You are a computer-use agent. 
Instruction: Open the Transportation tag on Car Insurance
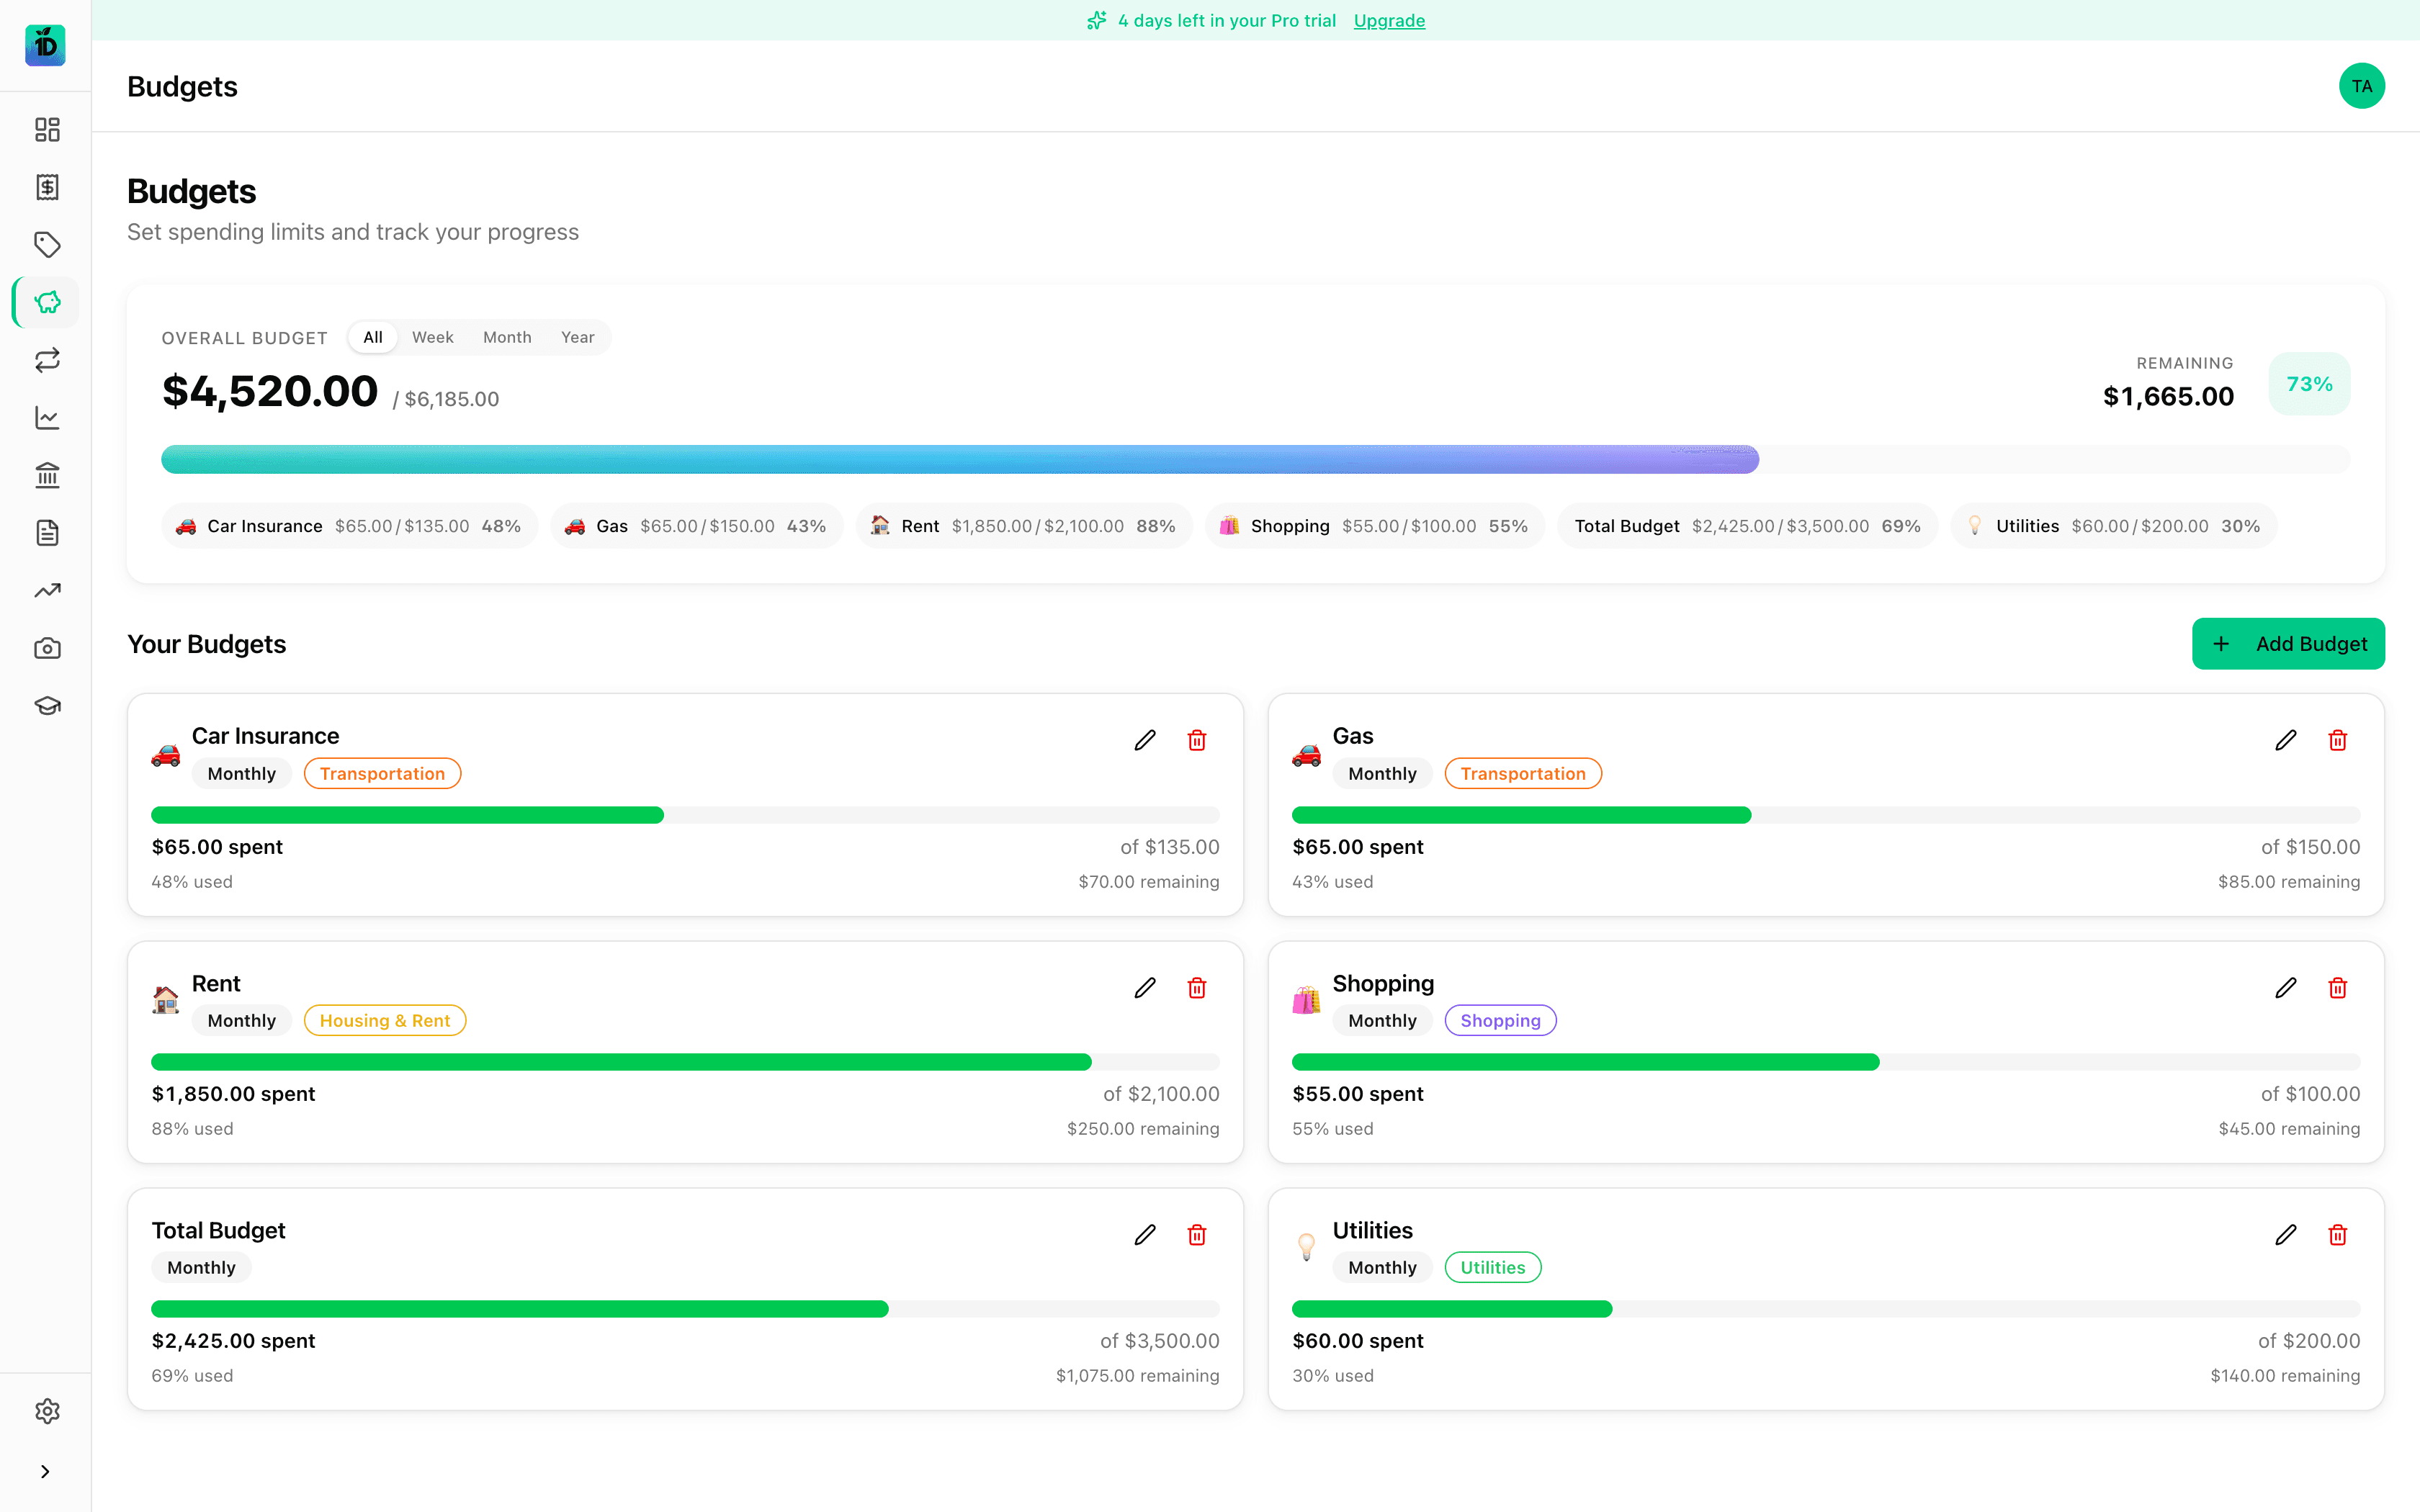382,773
